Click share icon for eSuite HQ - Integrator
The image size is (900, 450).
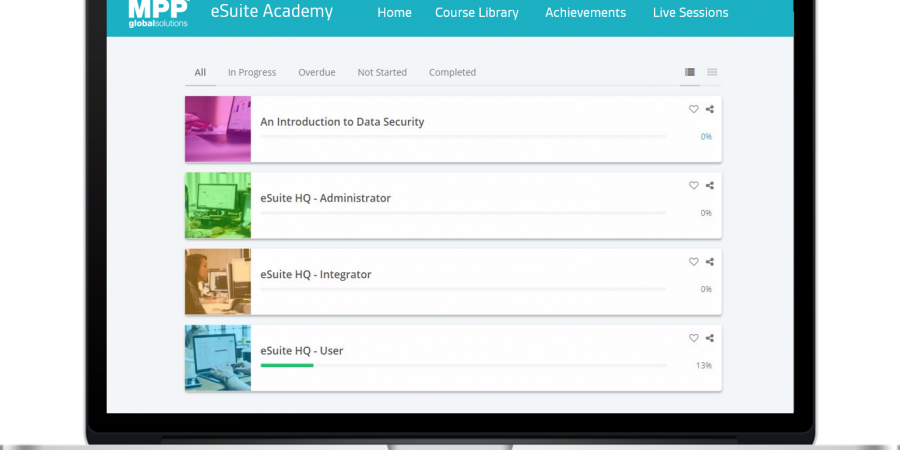[x=710, y=262]
